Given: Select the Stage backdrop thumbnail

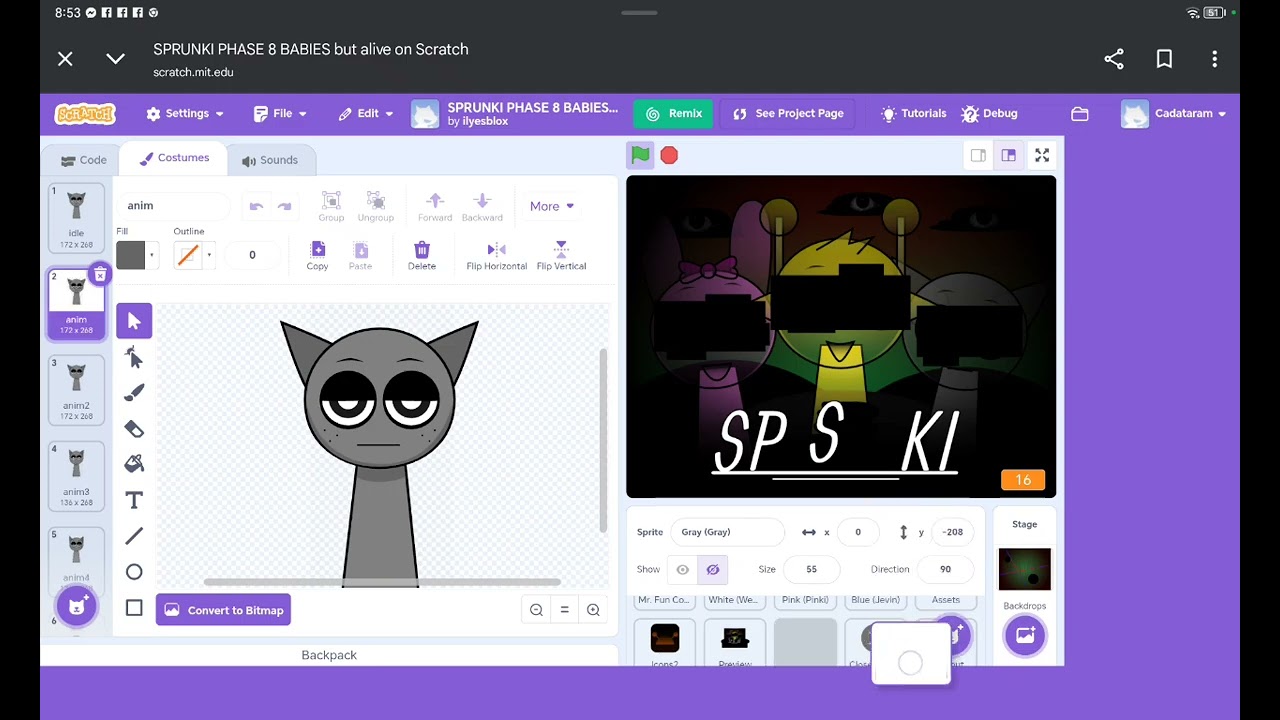Looking at the screenshot, I should pos(1025,570).
